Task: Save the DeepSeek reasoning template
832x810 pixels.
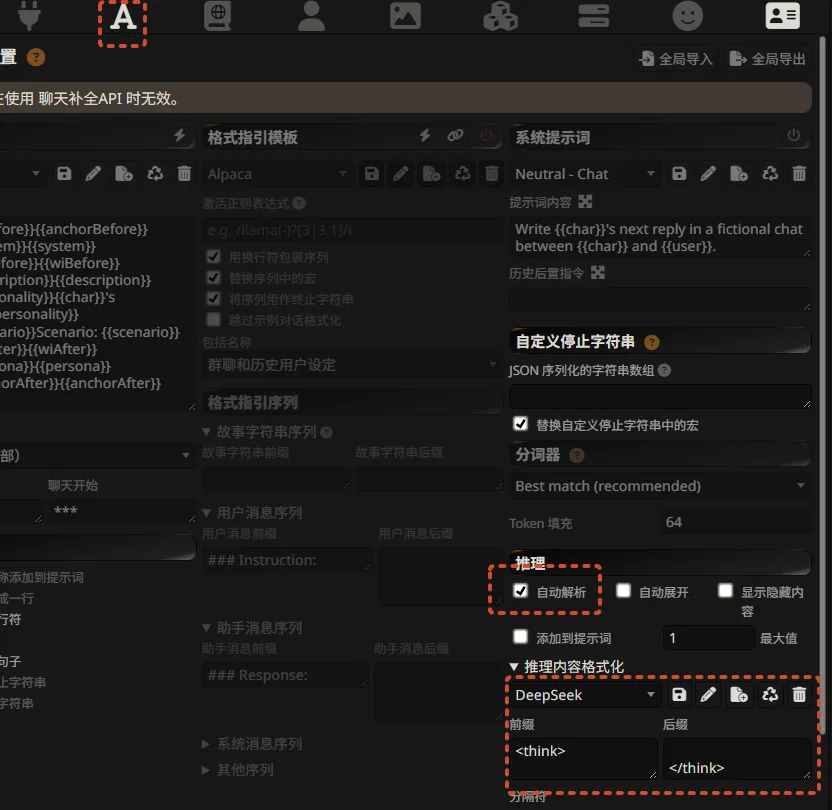Action: tap(679, 695)
